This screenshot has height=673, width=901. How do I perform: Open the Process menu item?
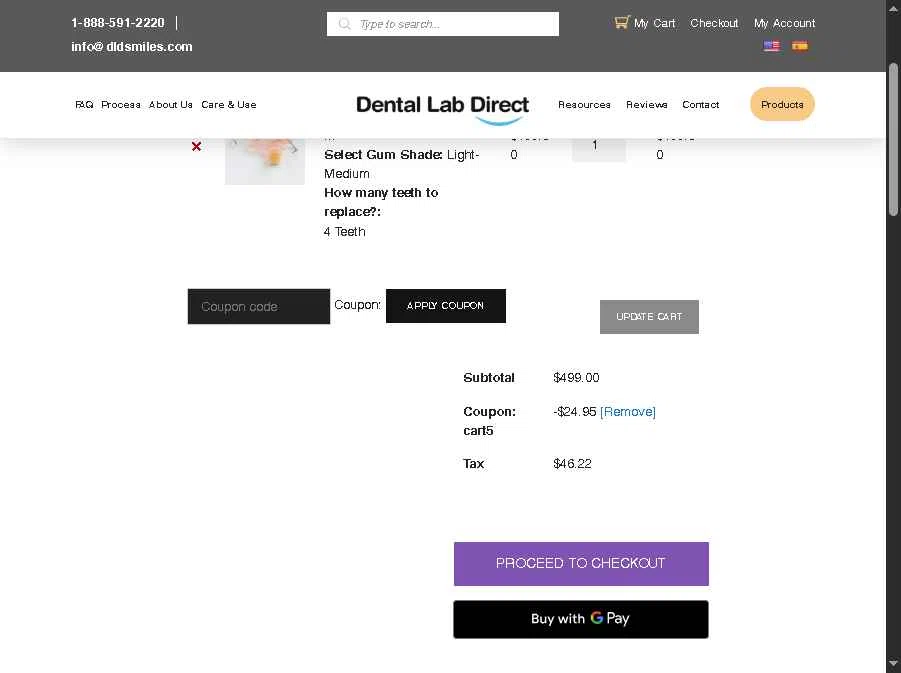point(121,105)
